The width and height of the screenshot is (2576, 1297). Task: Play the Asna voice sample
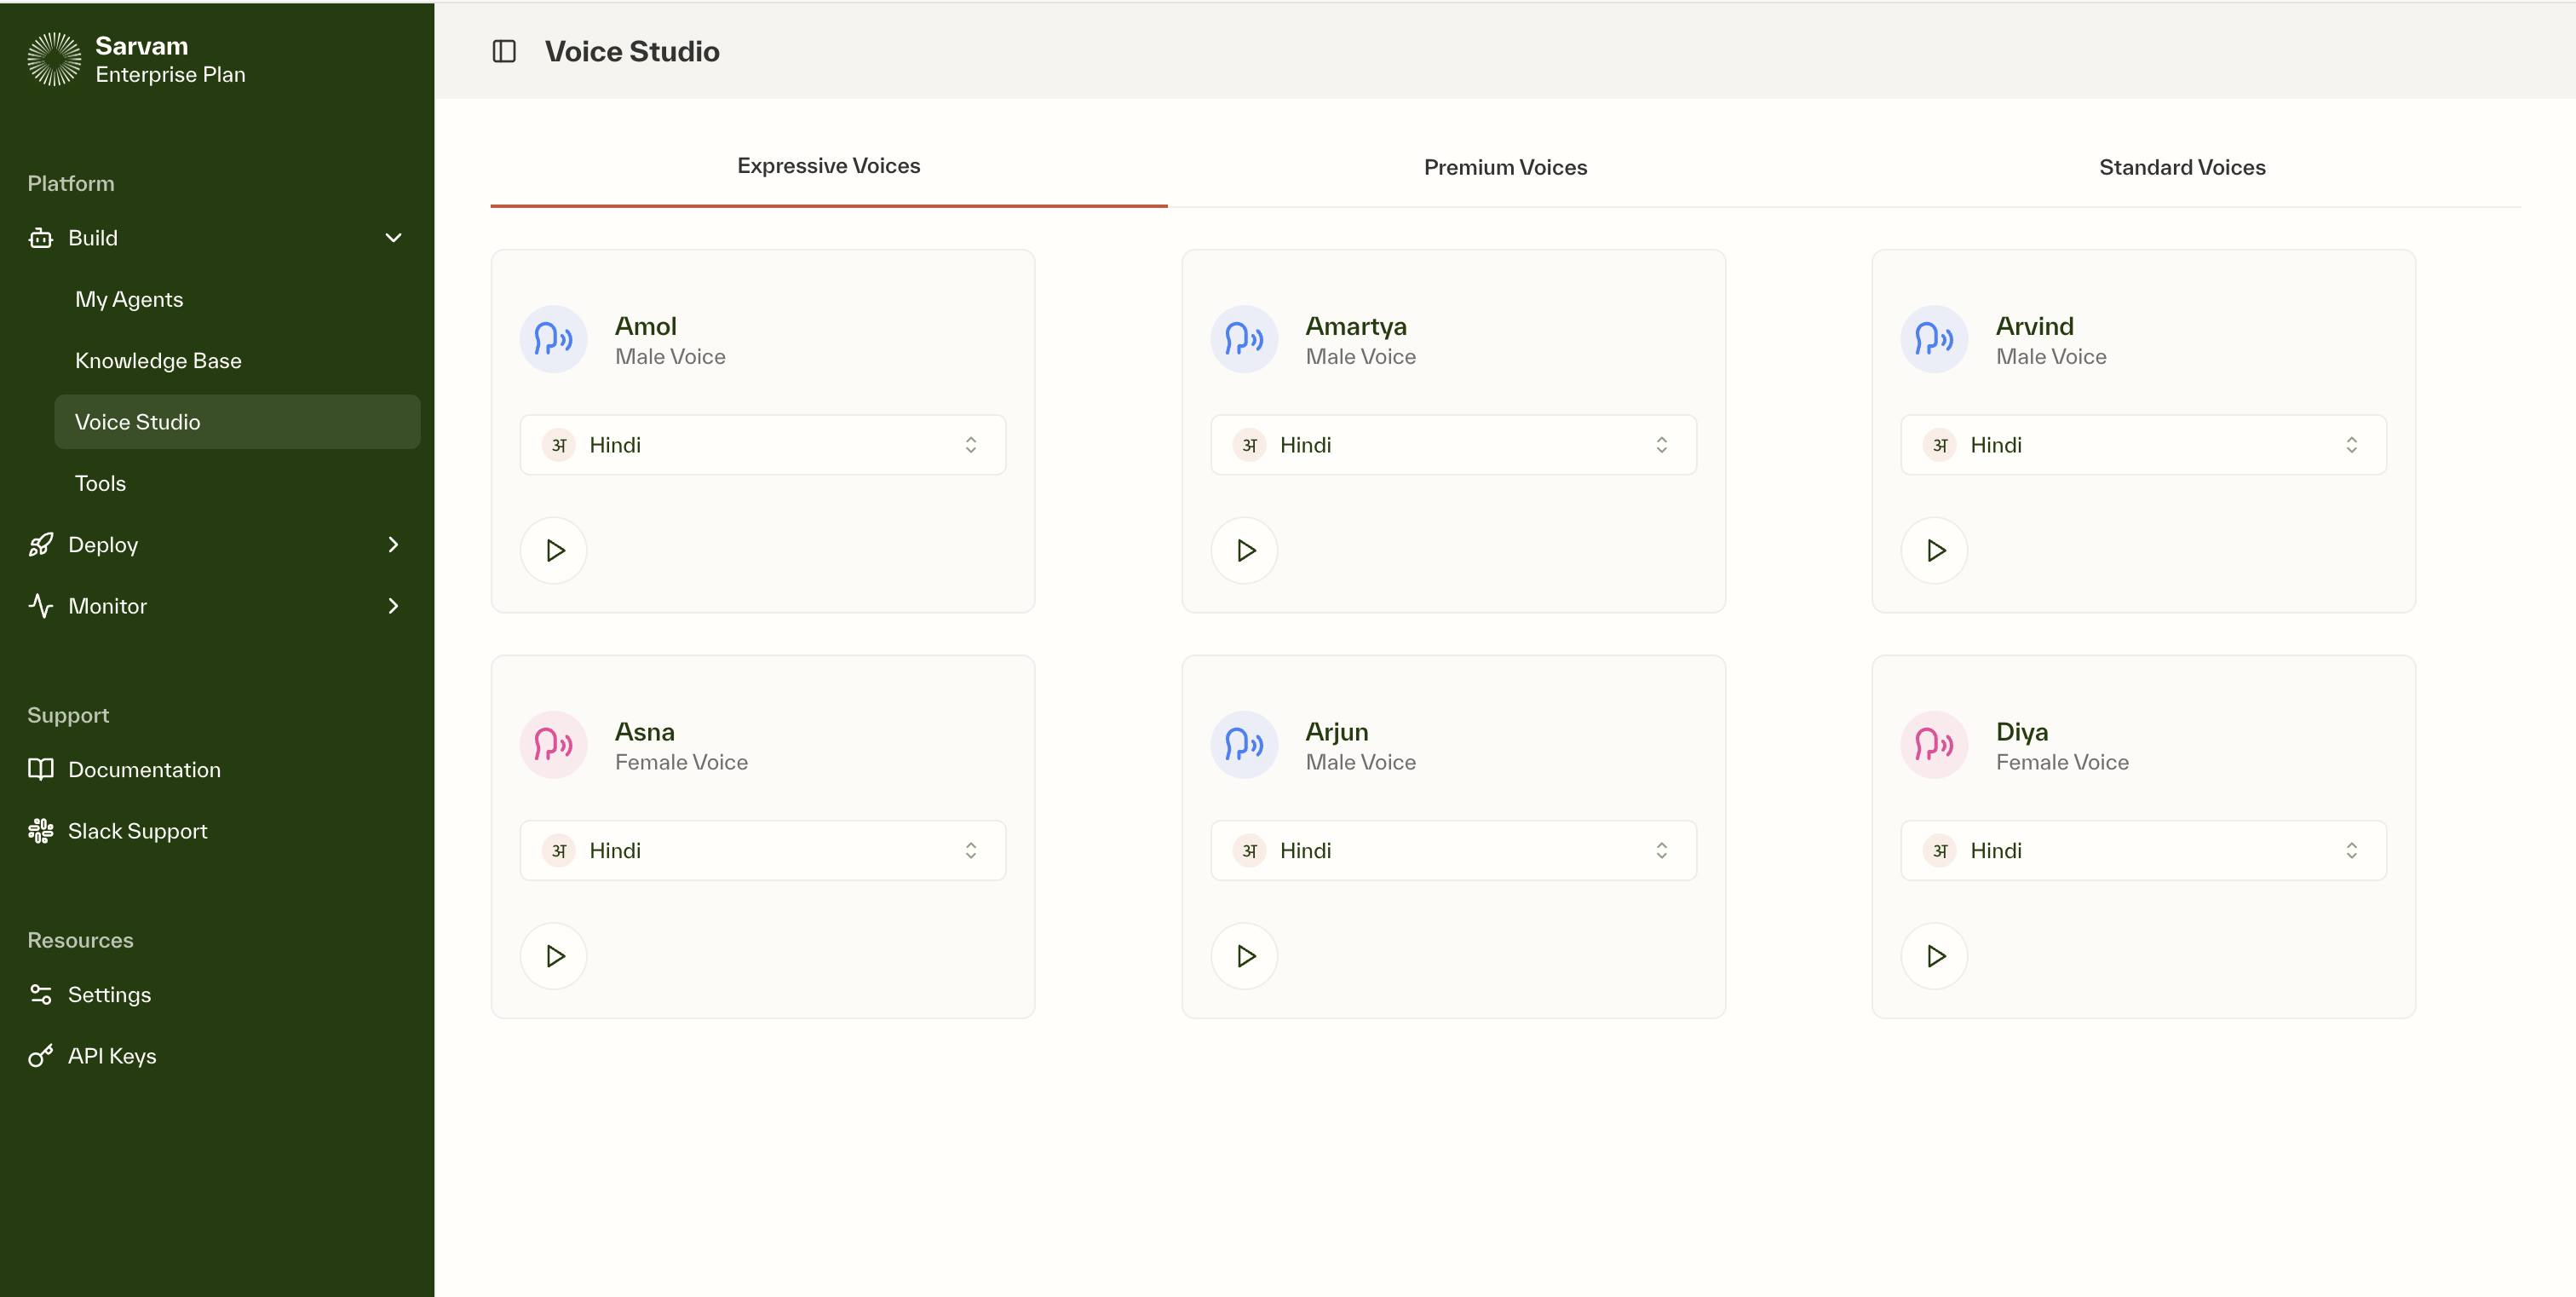click(554, 956)
